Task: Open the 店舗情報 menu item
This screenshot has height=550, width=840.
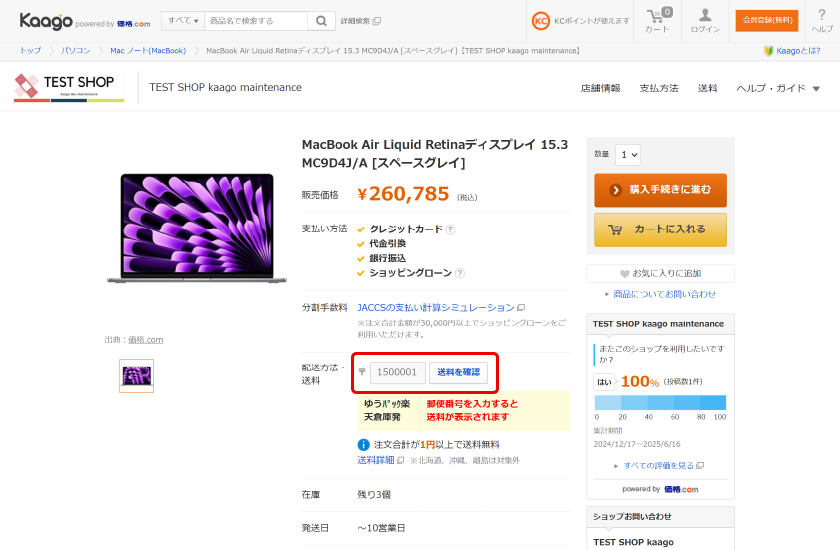Action: pyautogui.click(x=601, y=88)
